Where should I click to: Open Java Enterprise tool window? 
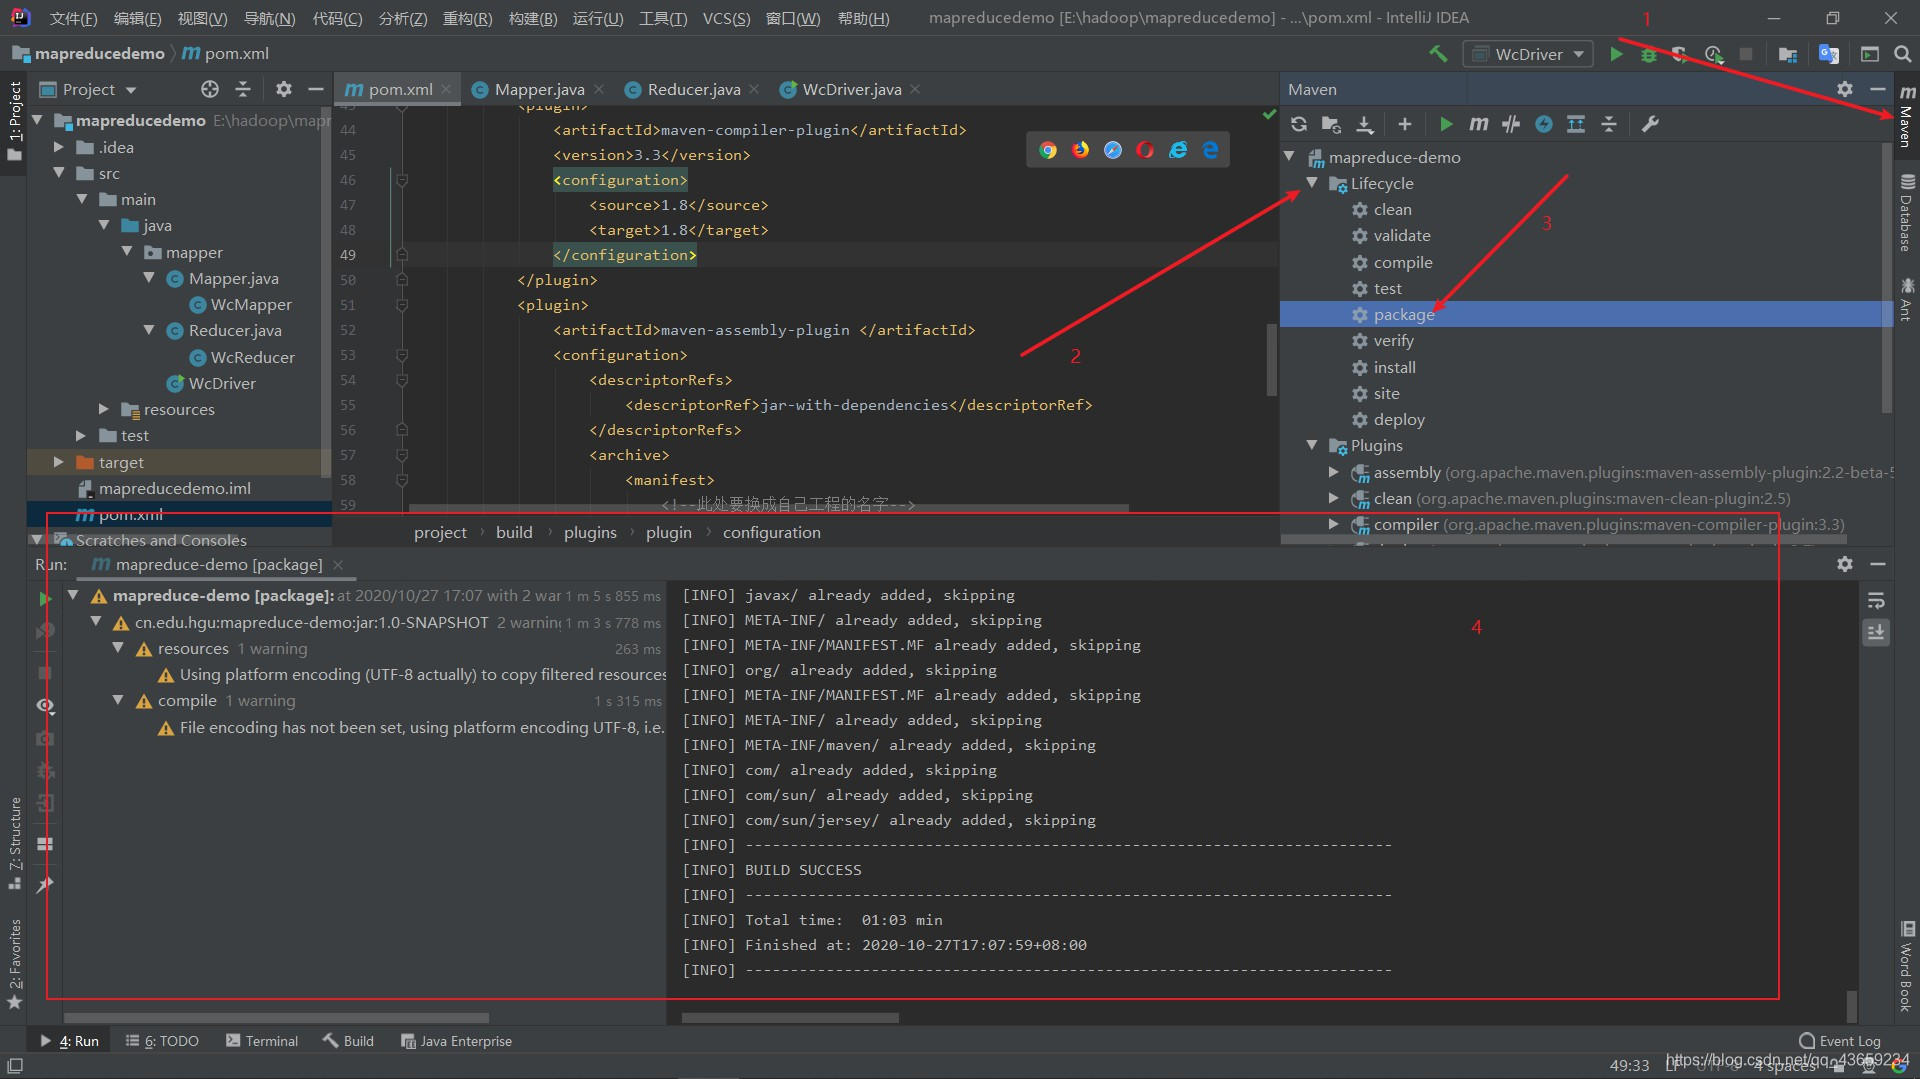pyautogui.click(x=456, y=1041)
